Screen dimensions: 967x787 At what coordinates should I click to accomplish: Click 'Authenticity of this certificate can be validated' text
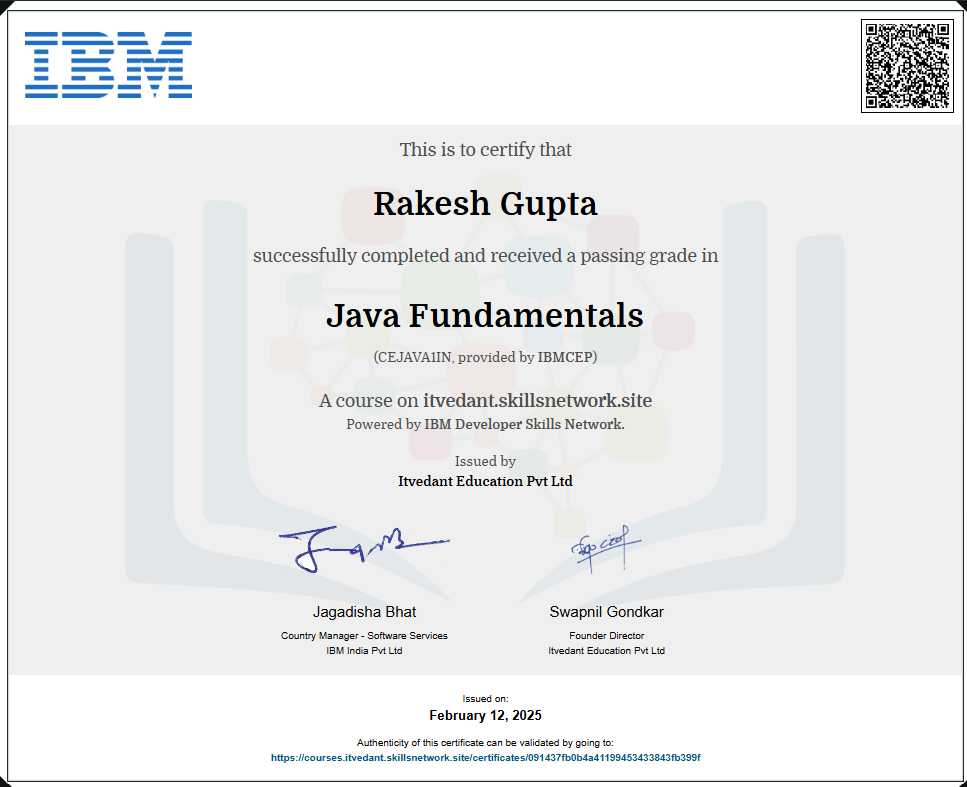[x=485, y=743]
